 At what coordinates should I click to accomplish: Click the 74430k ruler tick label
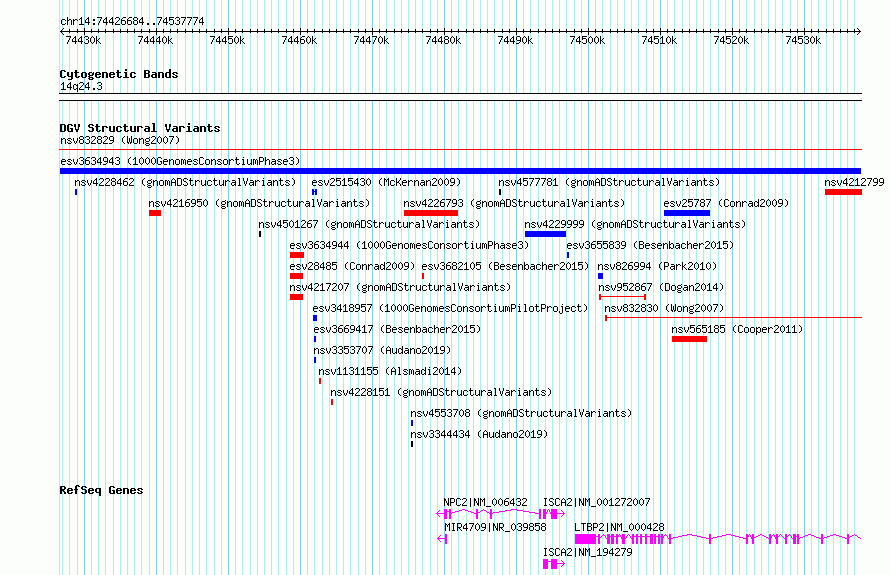coord(83,41)
